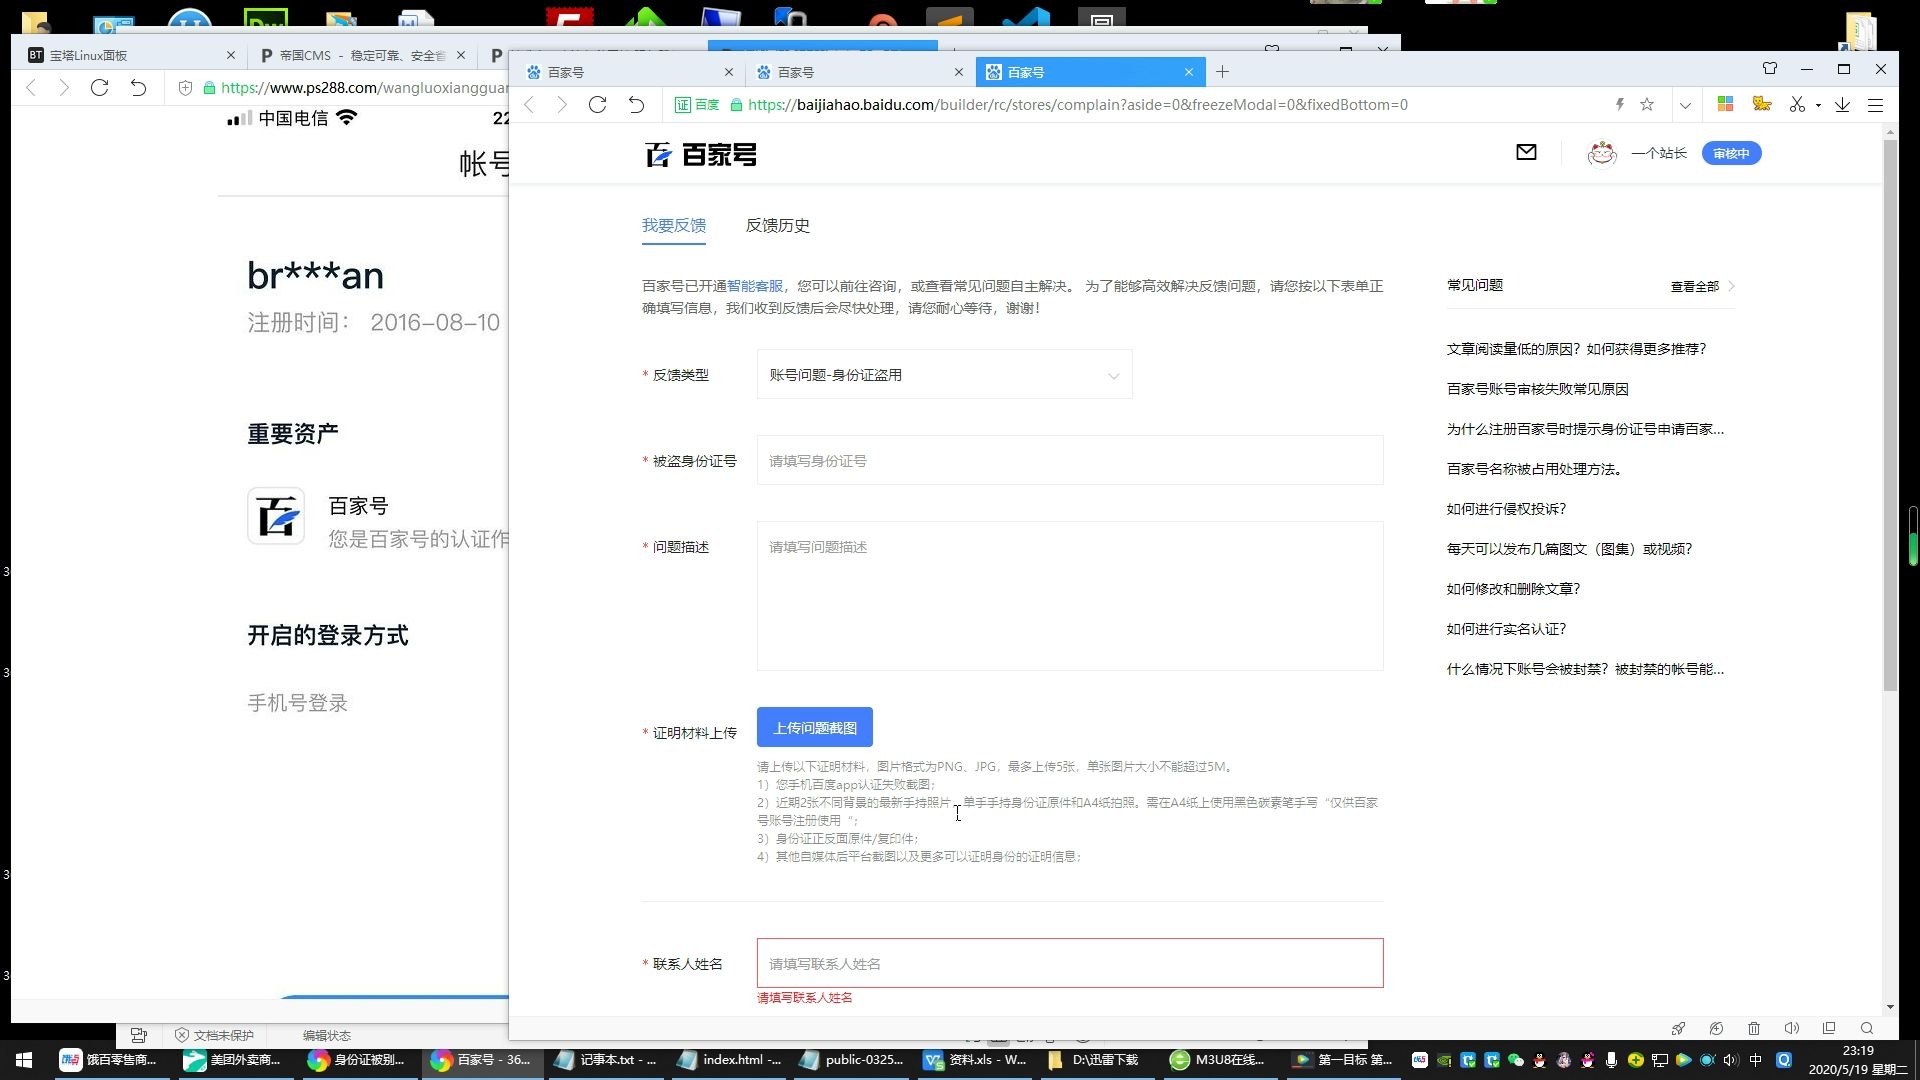Focus the 被盗身份证号 input field
The width and height of the screenshot is (1920, 1080).
1070,461
